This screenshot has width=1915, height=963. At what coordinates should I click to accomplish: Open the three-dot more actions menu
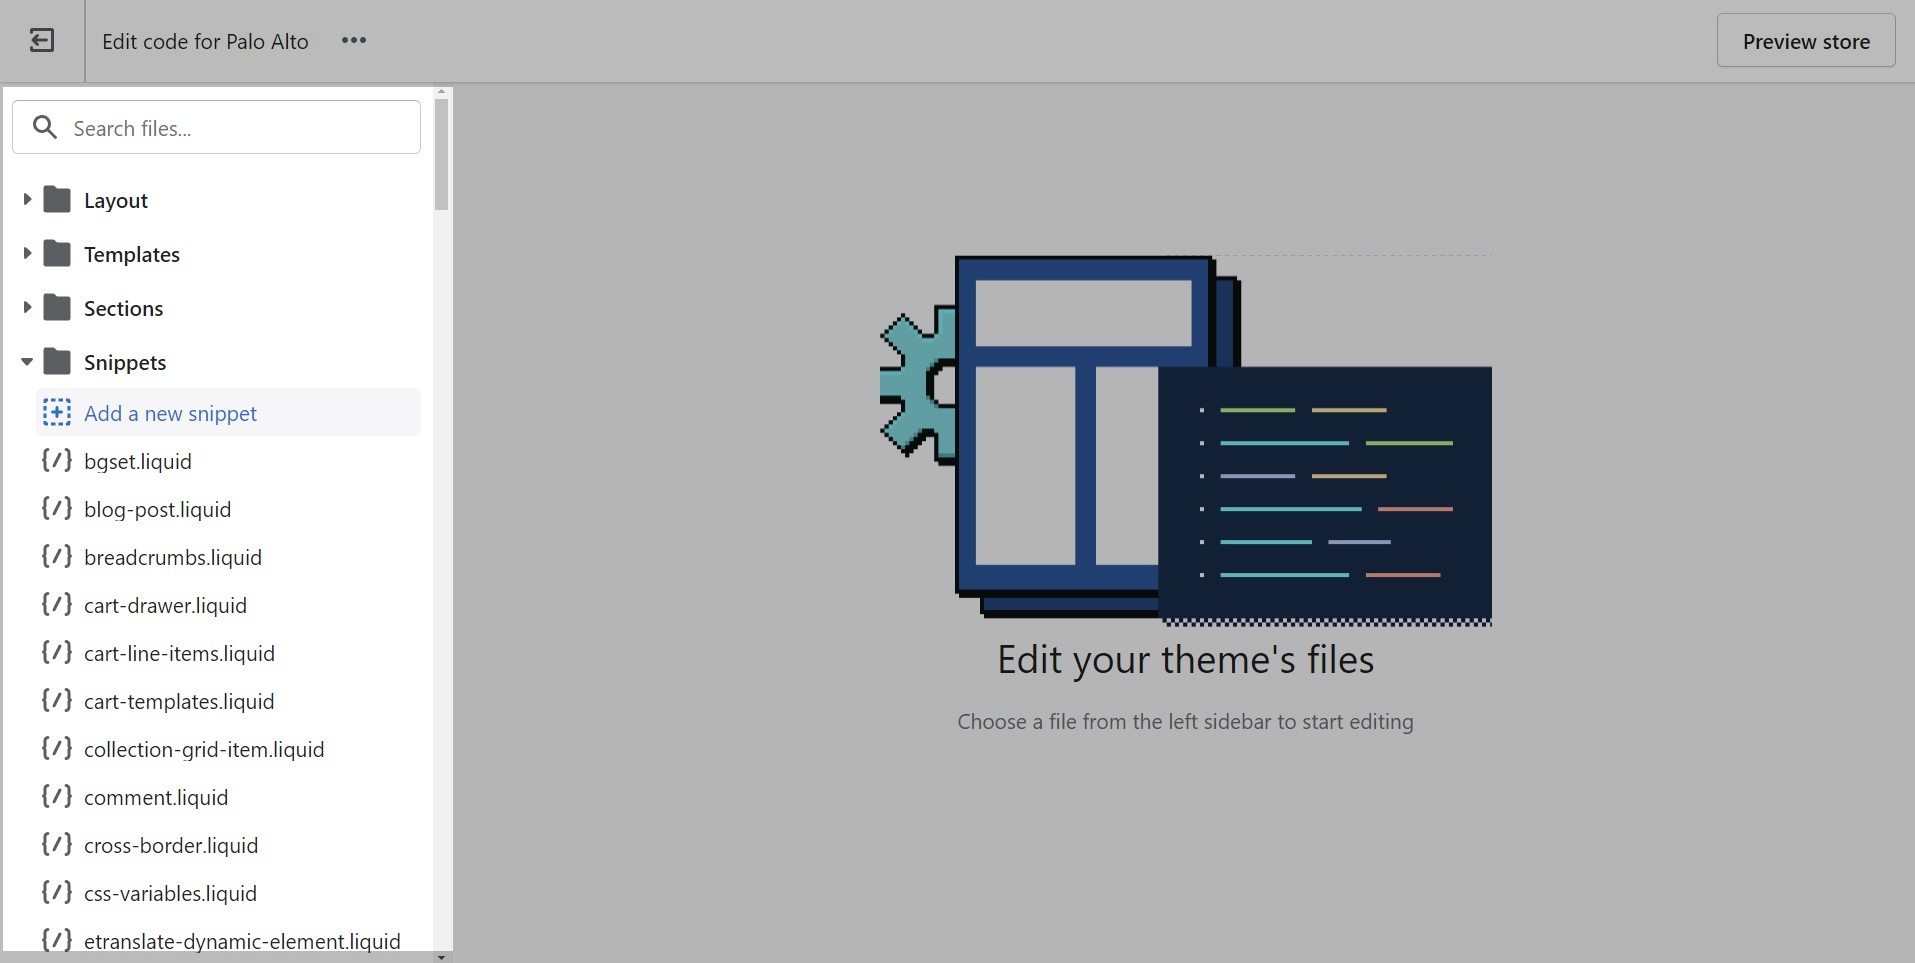pyautogui.click(x=354, y=41)
